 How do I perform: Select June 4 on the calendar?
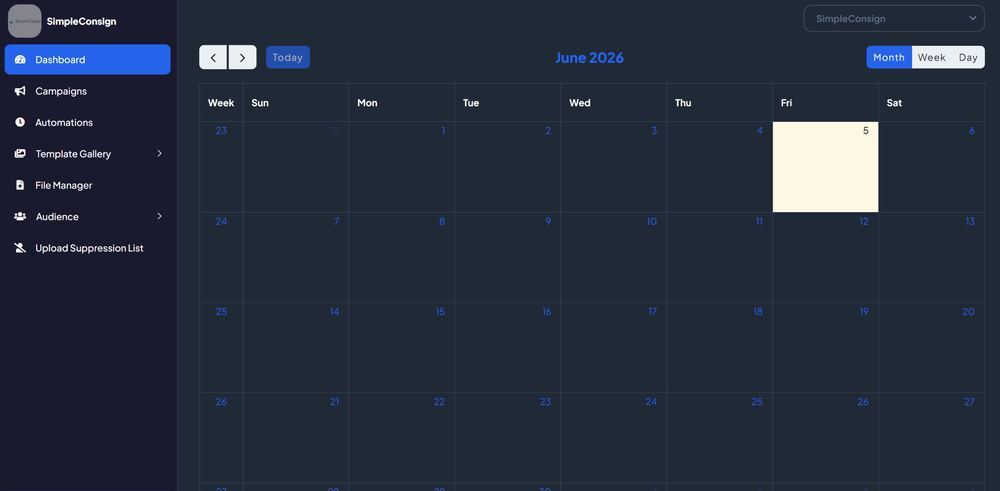719,167
